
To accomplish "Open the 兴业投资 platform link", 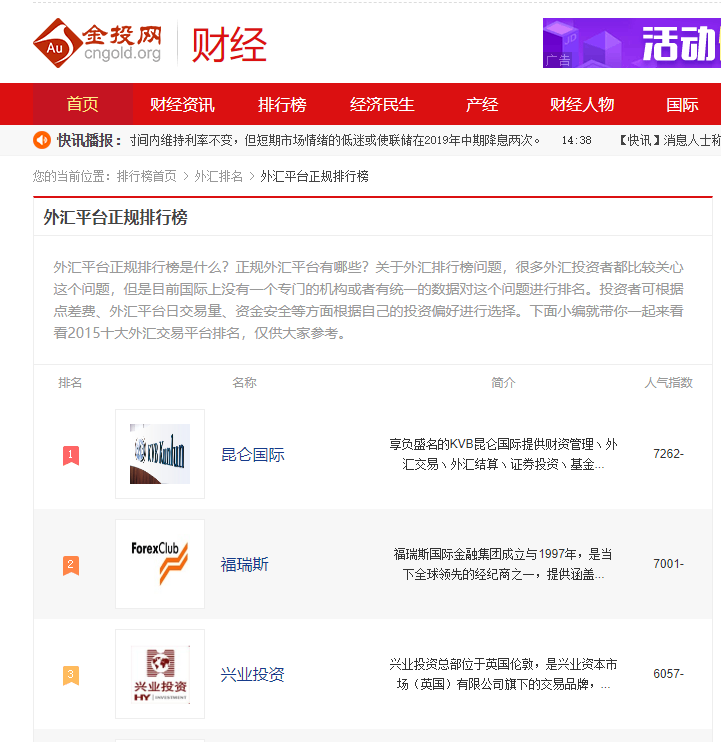I will (253, 674).
